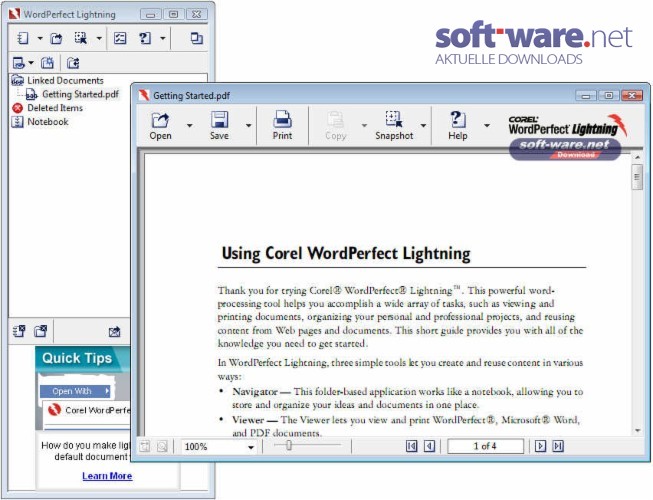The height and width of the screenshot is (500, 653).
Task: Select the Deleted Items folder
Action: [x=47, y=108]
